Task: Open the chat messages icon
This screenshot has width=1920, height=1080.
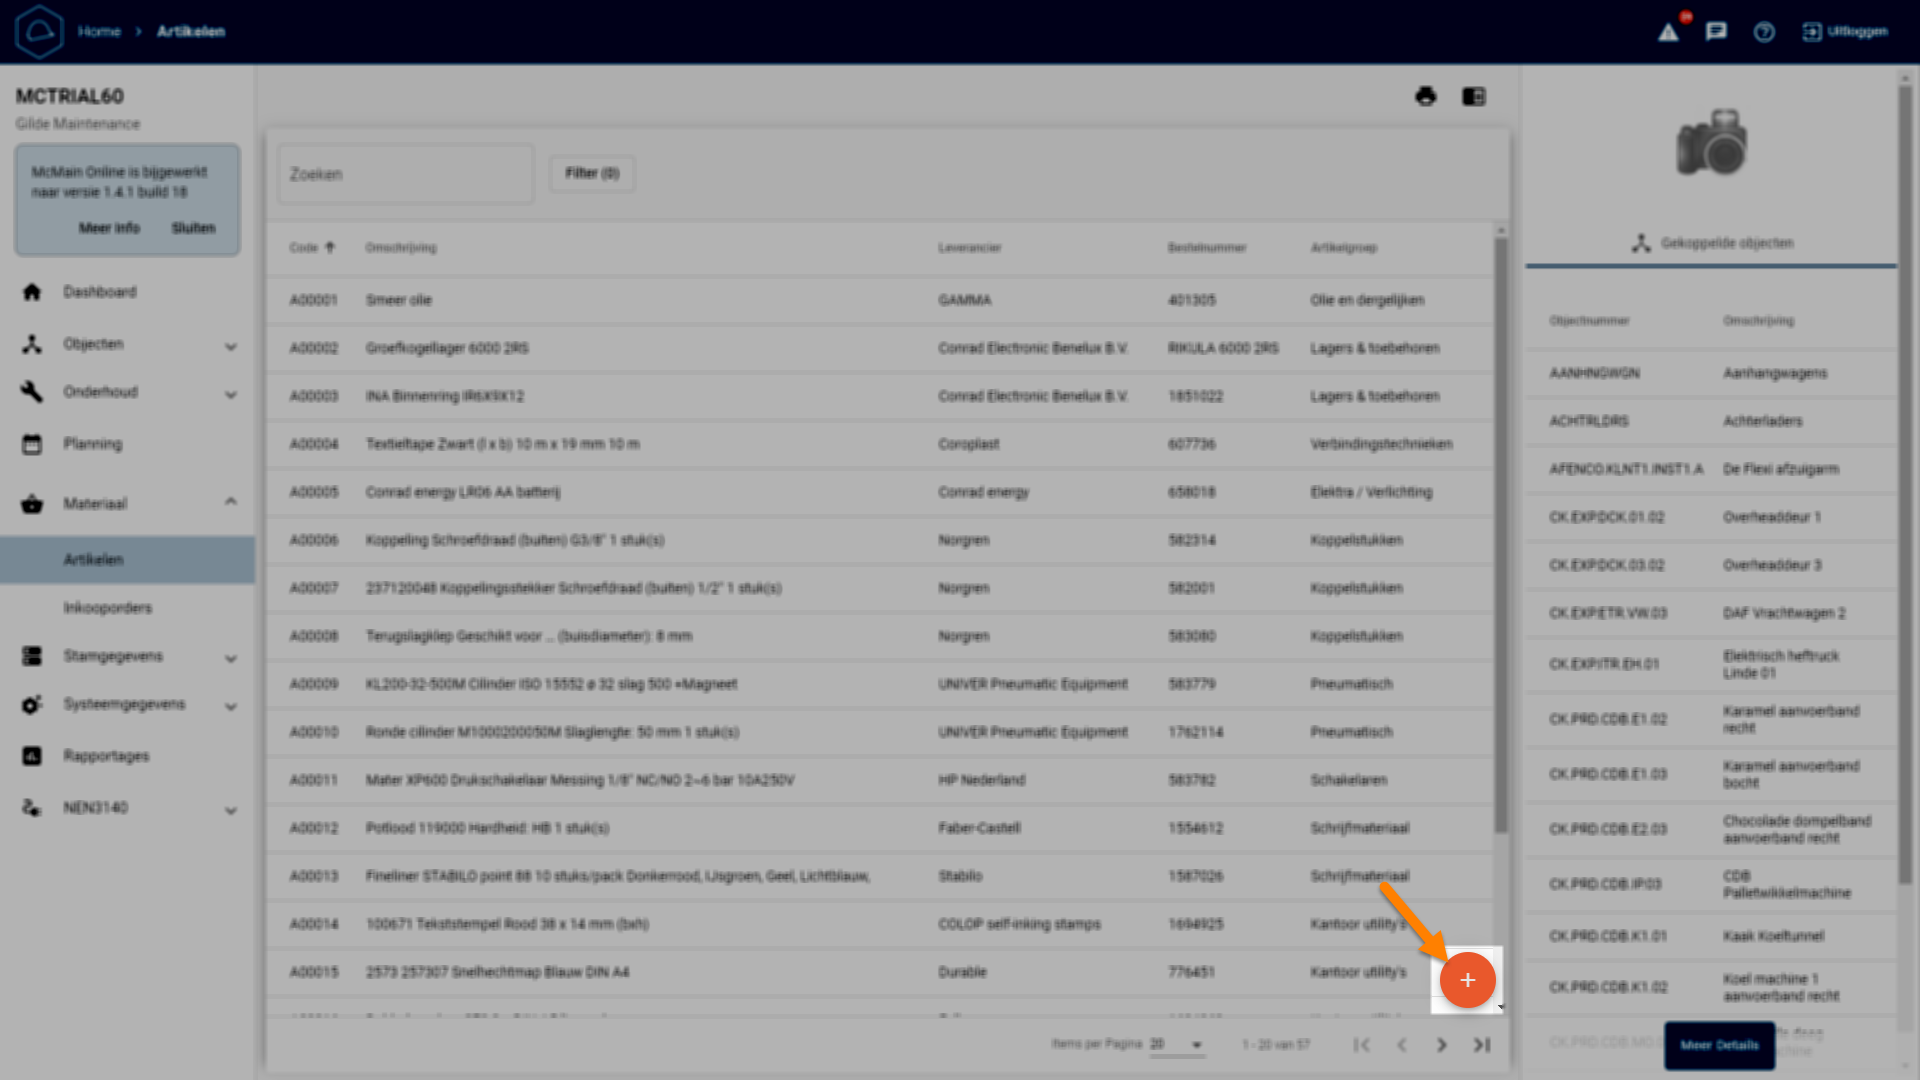Action: pos(1716,32)
